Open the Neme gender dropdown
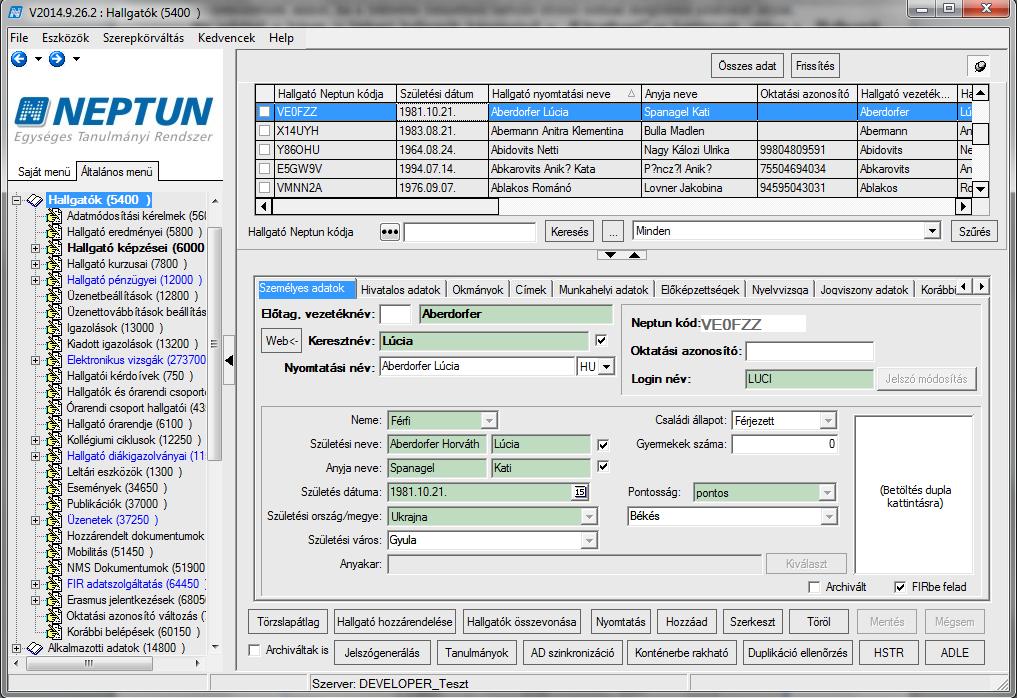Viewport: 1018px width, 698px height. coord(489,421)
